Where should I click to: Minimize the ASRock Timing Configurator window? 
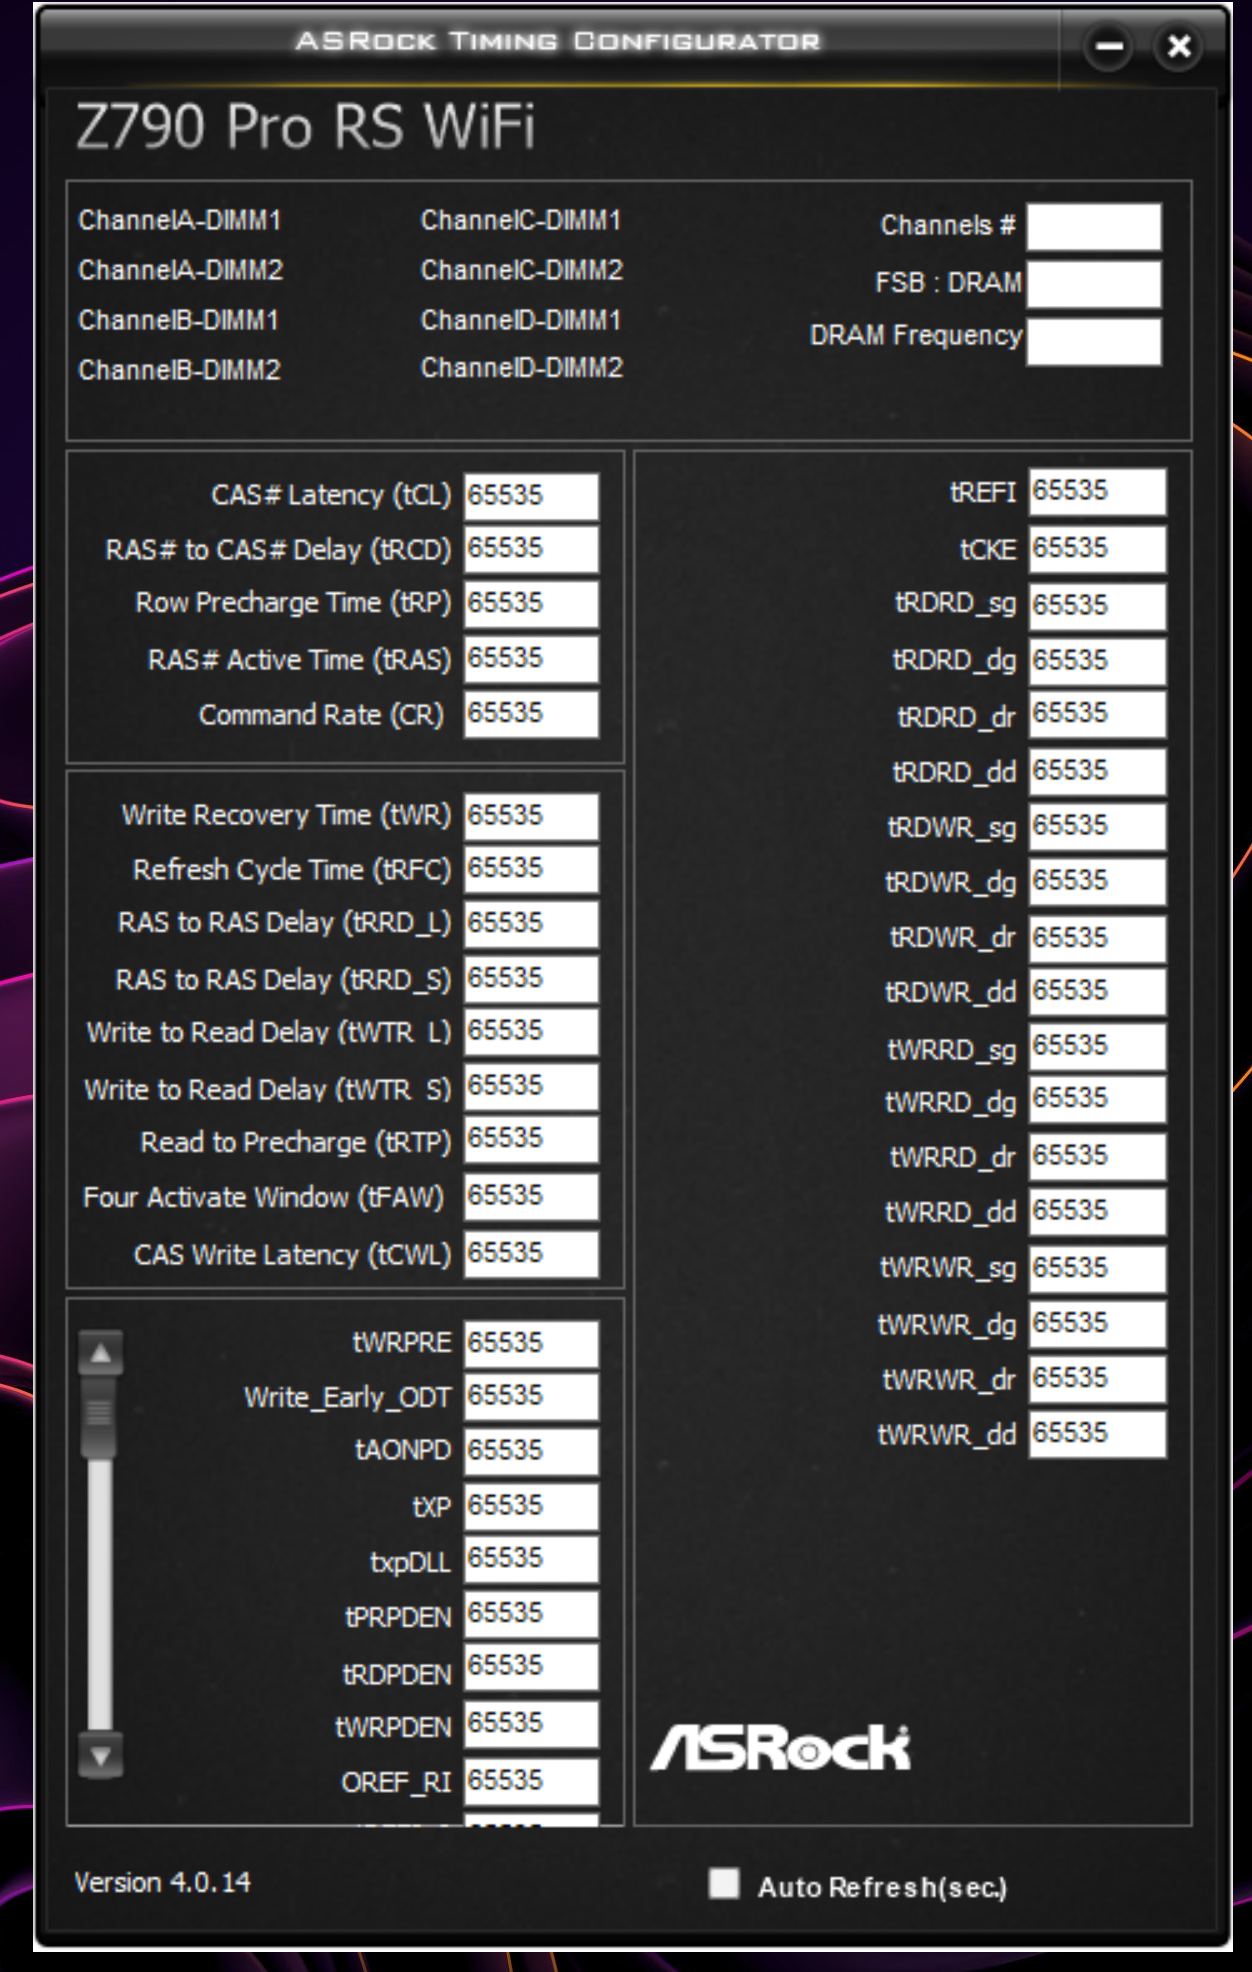coord(1108,46)
